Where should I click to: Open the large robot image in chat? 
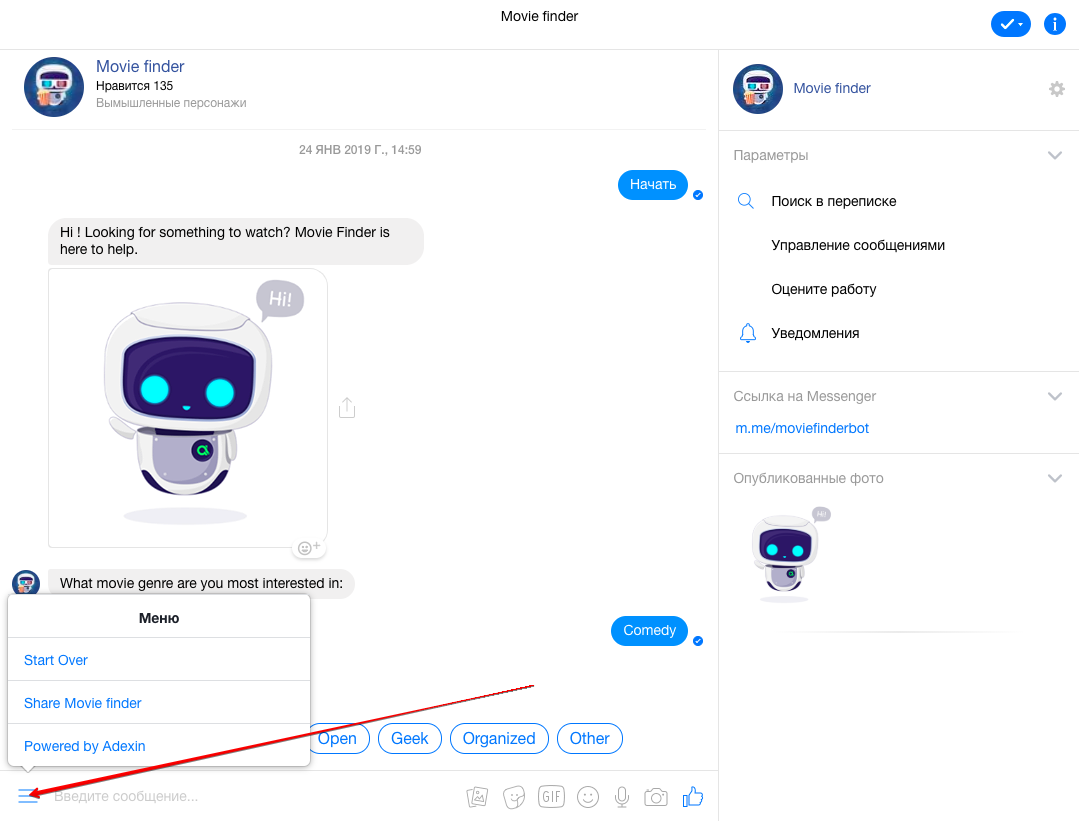[x=188, y=407]
